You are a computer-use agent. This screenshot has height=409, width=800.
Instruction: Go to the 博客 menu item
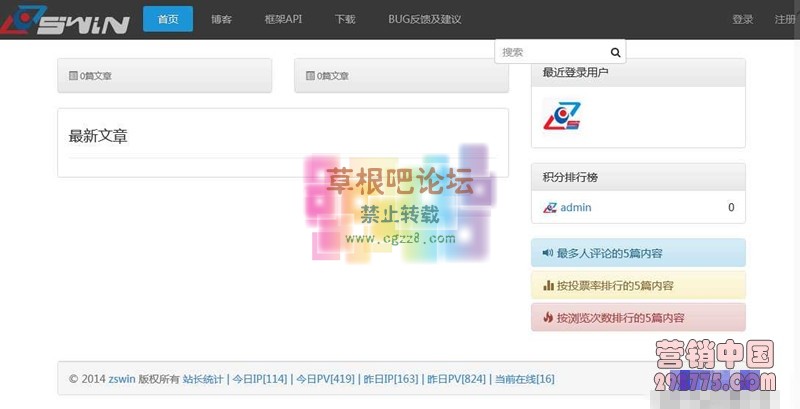pyautogui.click(x=221, y=19)
